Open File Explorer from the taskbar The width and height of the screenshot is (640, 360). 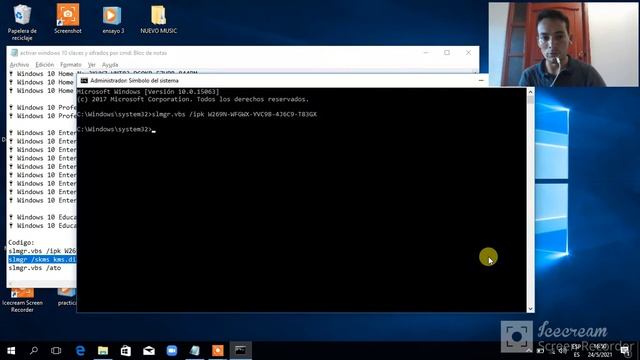pos(103,350)
